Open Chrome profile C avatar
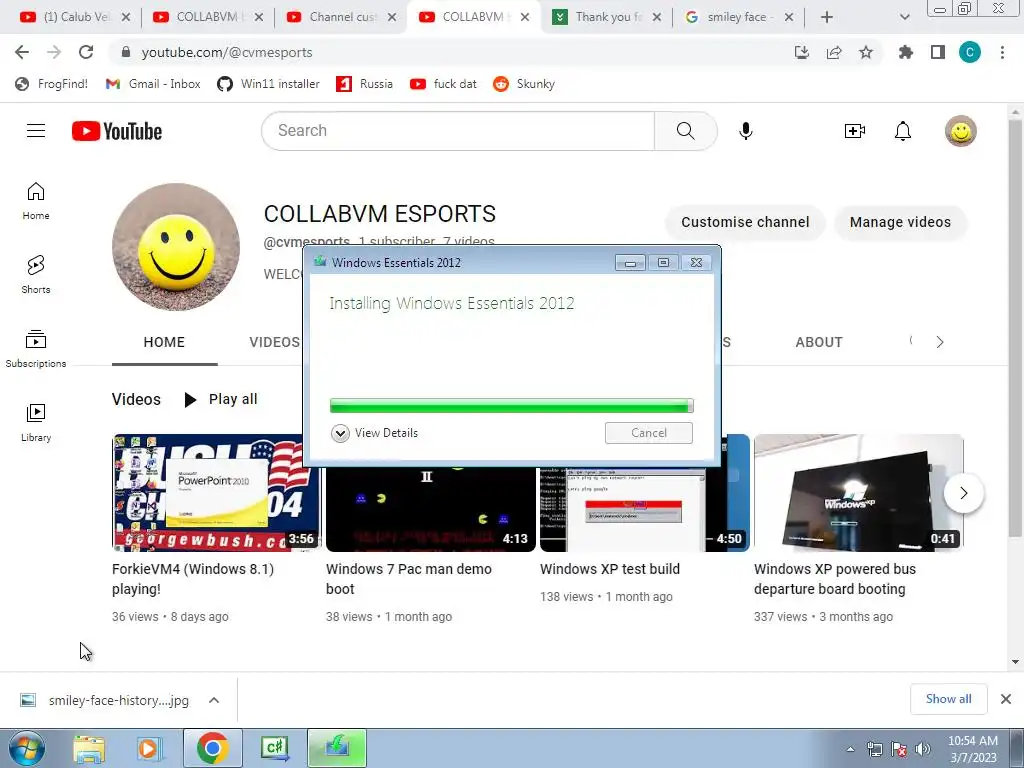The width and height of the screenshot is (1024, 768). (970, 52)
